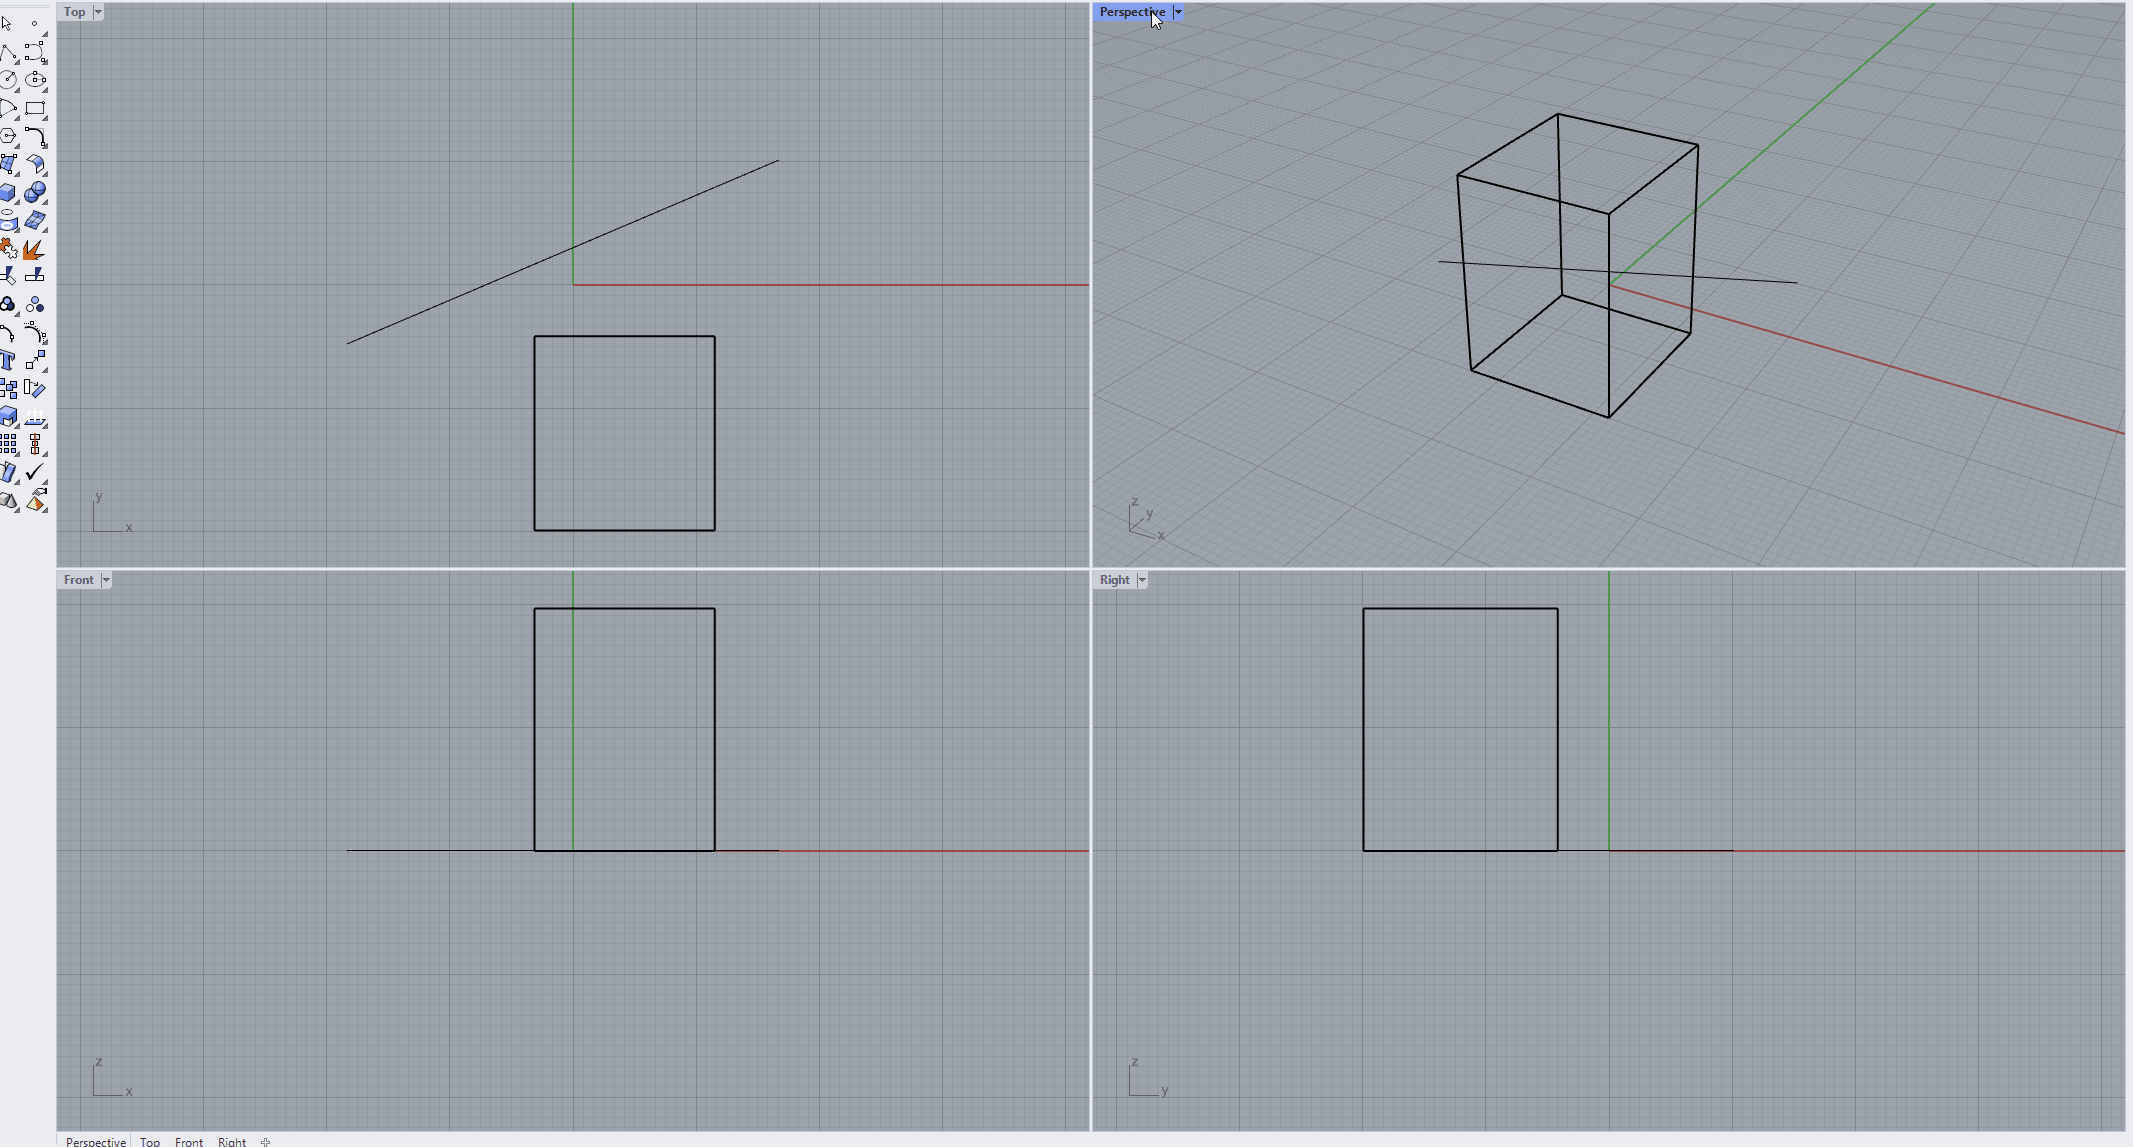
Task: Click the Right viewport title label
Action: tap(1115, 580)
